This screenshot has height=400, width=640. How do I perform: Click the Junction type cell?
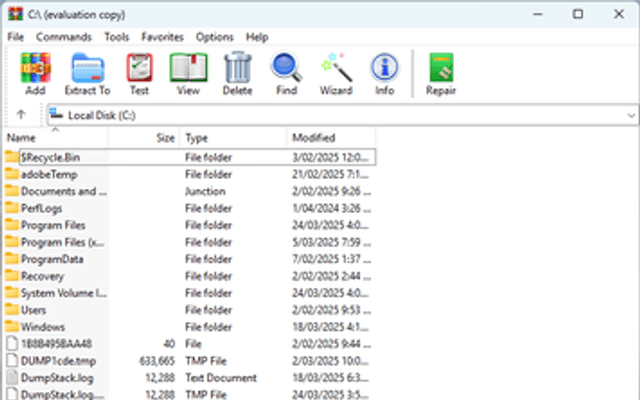[205, 191]
